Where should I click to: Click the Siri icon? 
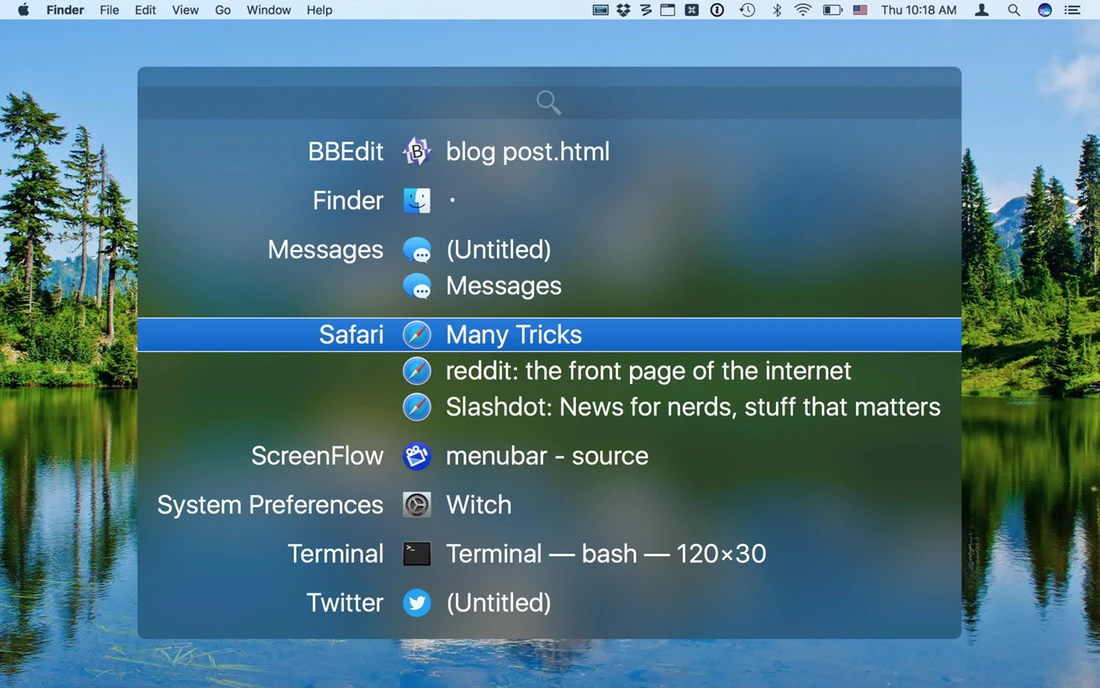pos(1045,10)
